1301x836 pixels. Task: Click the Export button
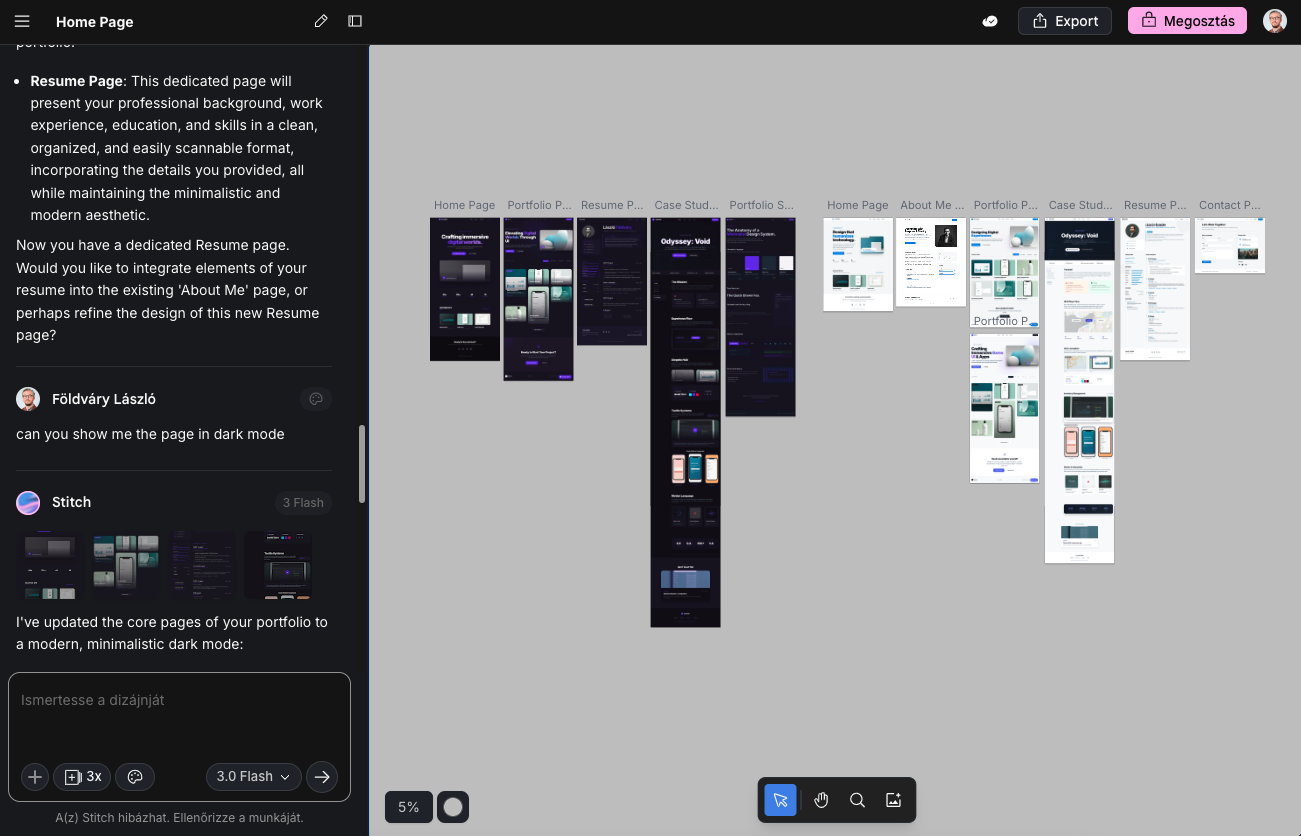click(x=1065, y=21)
